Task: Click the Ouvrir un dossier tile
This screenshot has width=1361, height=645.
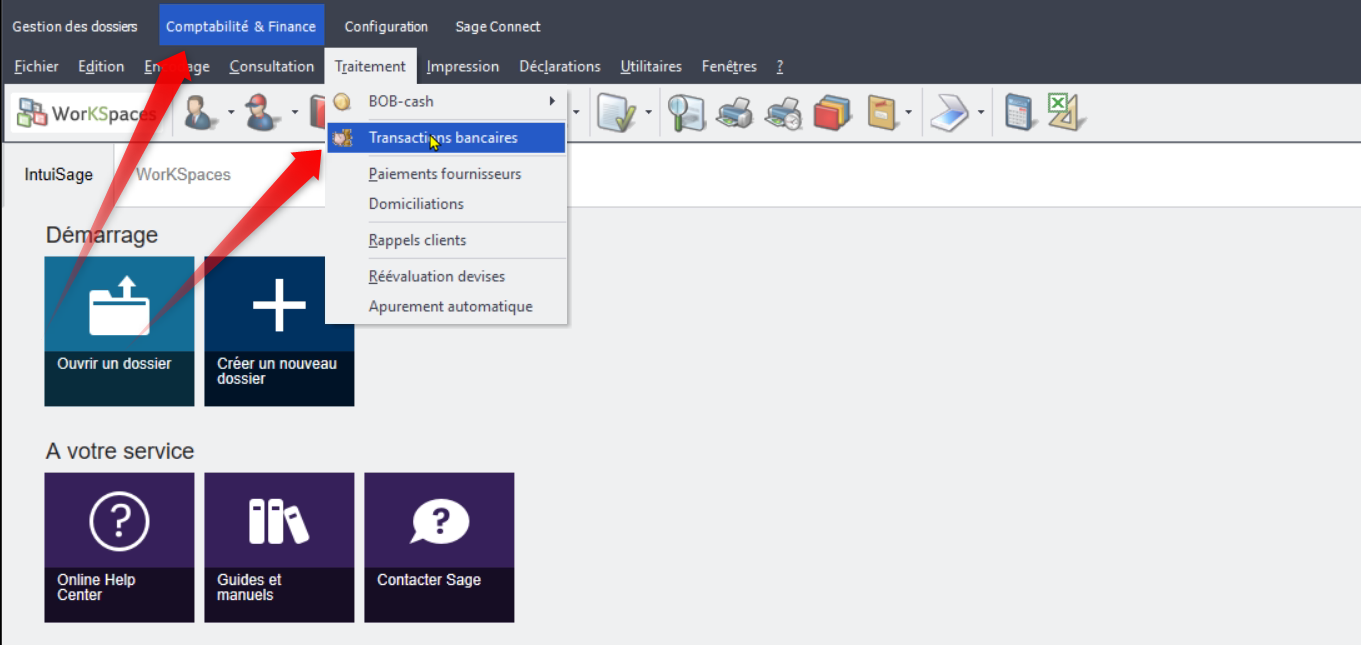Action: [x=119, y=331]
